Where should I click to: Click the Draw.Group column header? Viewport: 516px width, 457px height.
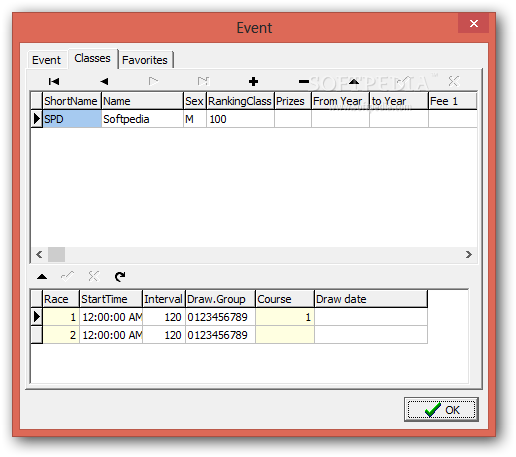click(220, 299)
